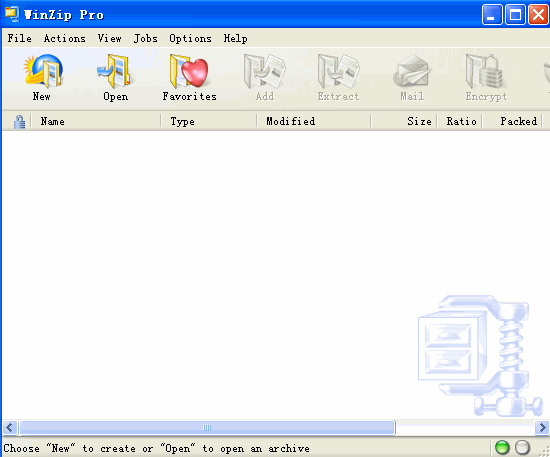Sort by the Packed column header
The image size is (550, 457).
pyautogui.click(x=512, y=121)
